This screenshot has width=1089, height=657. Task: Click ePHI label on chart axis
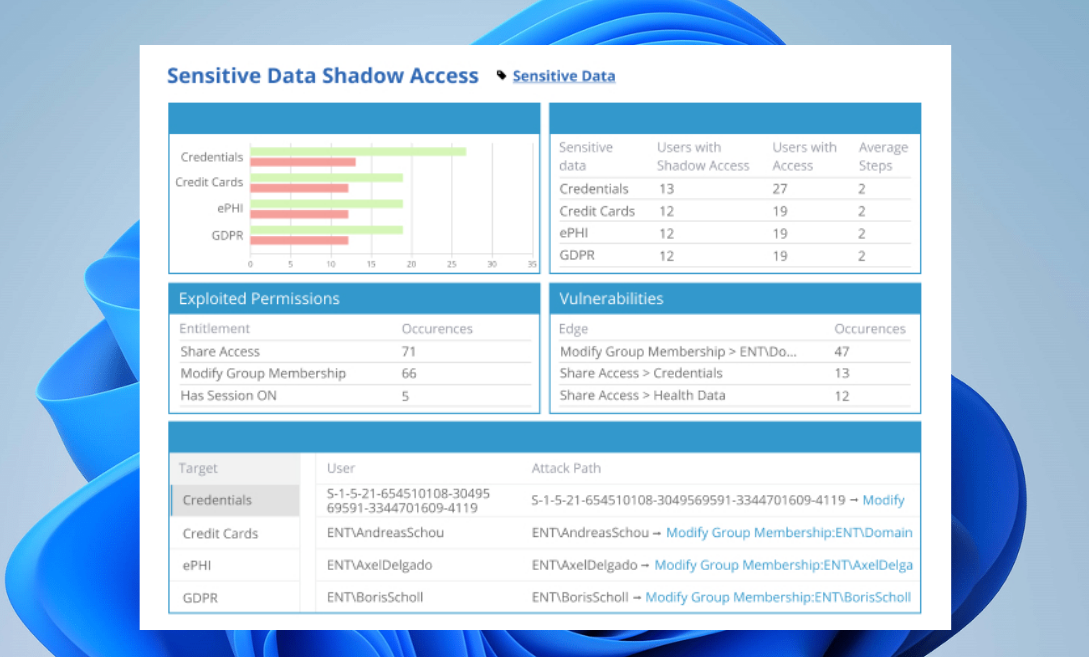[230, 208]
